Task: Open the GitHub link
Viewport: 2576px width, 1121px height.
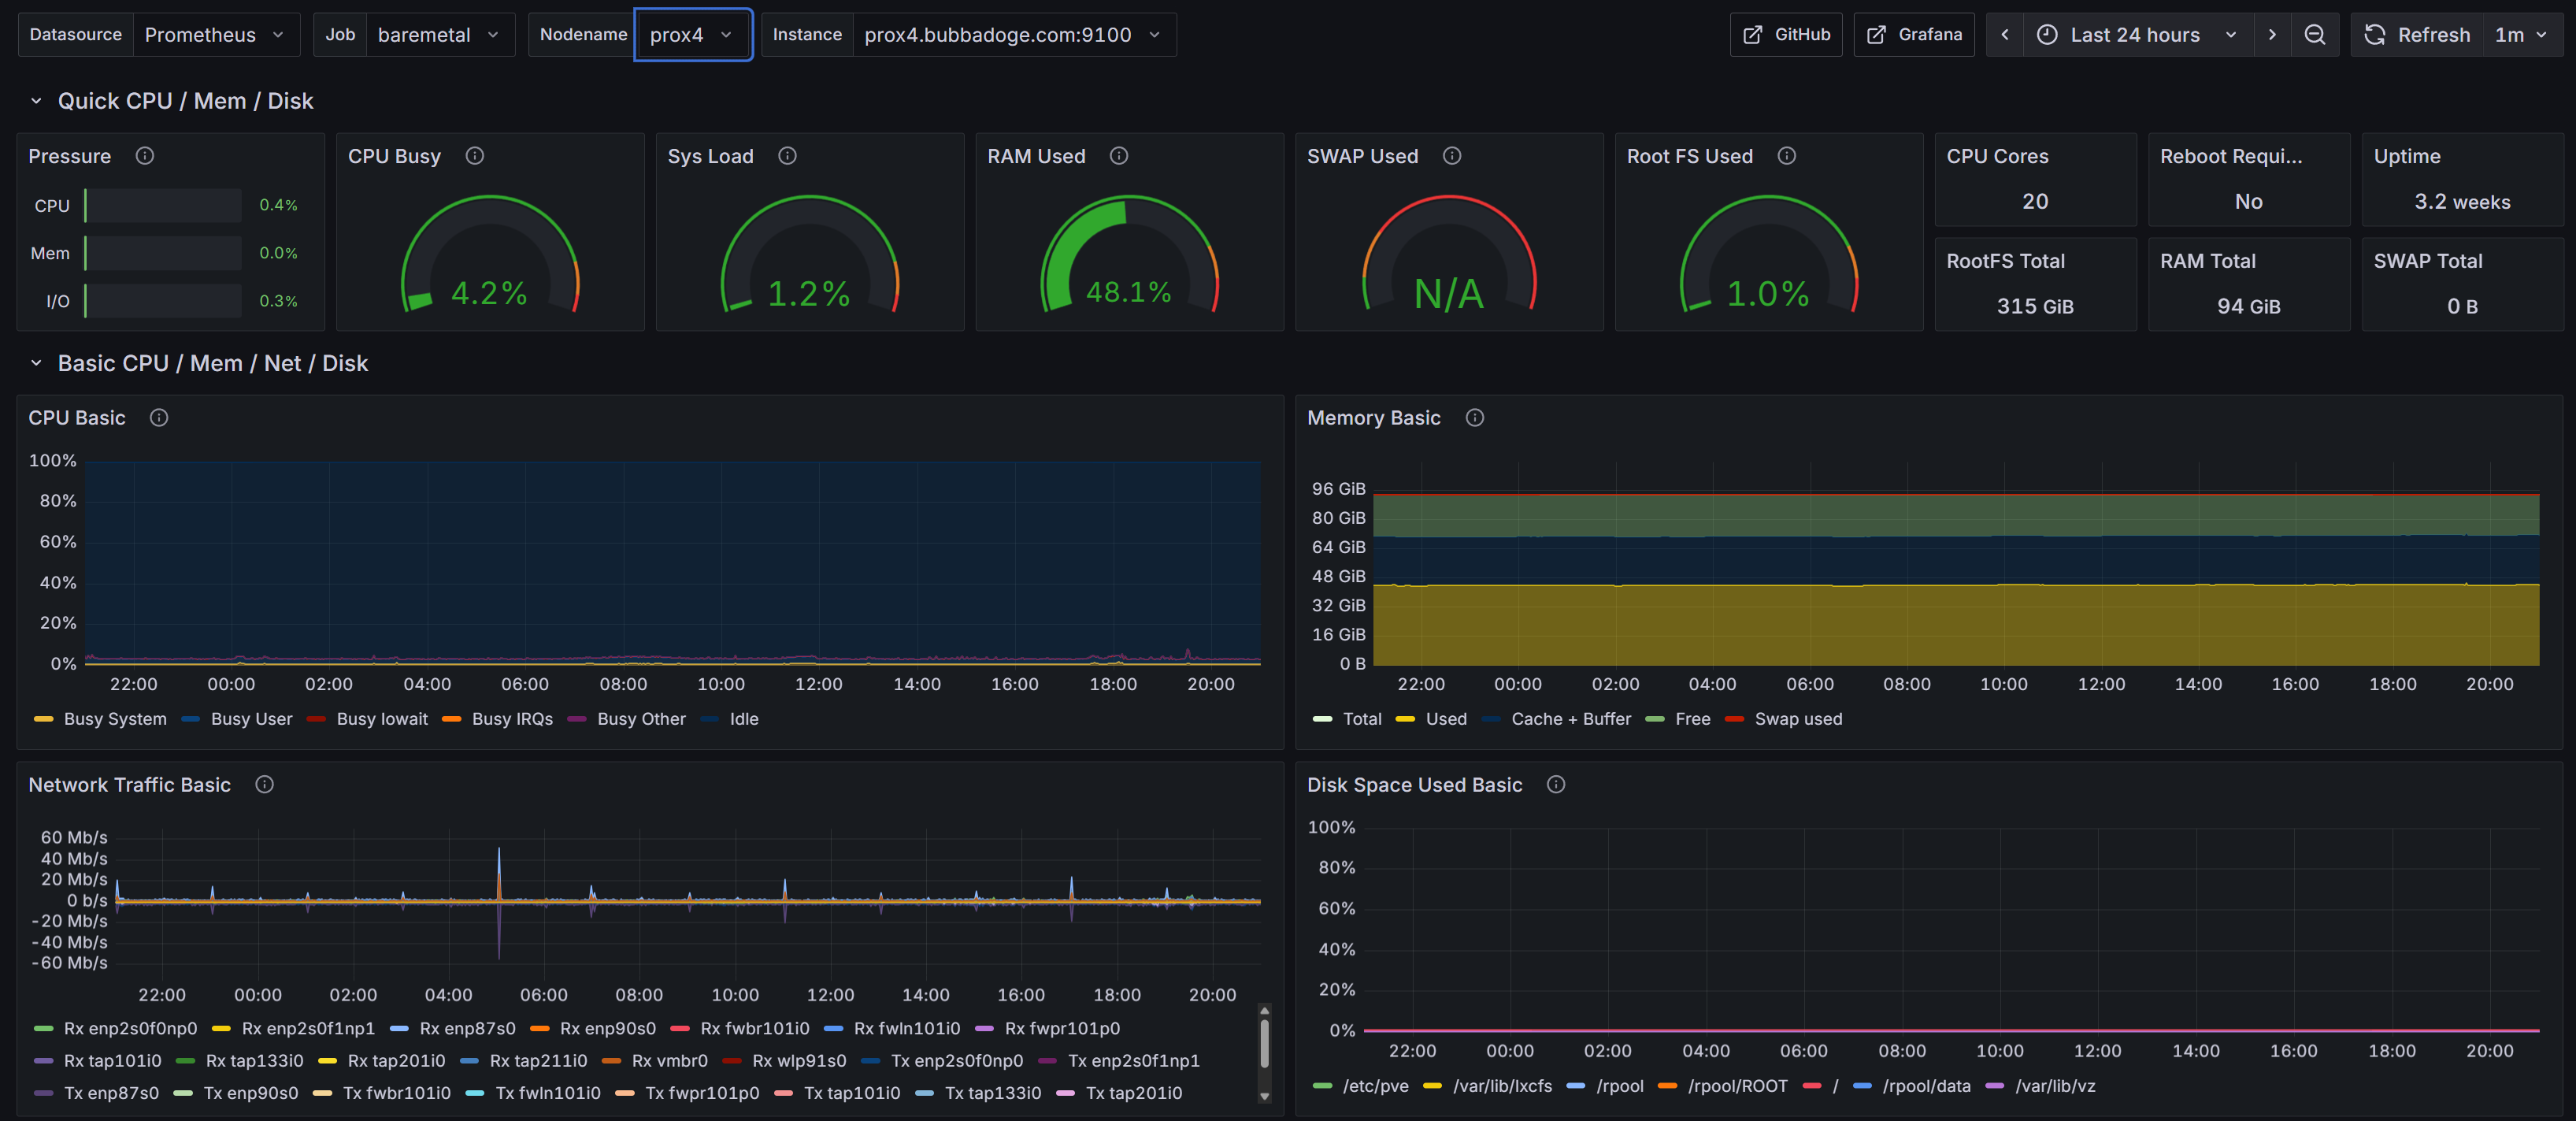Action: click(x=1786, y=35)
